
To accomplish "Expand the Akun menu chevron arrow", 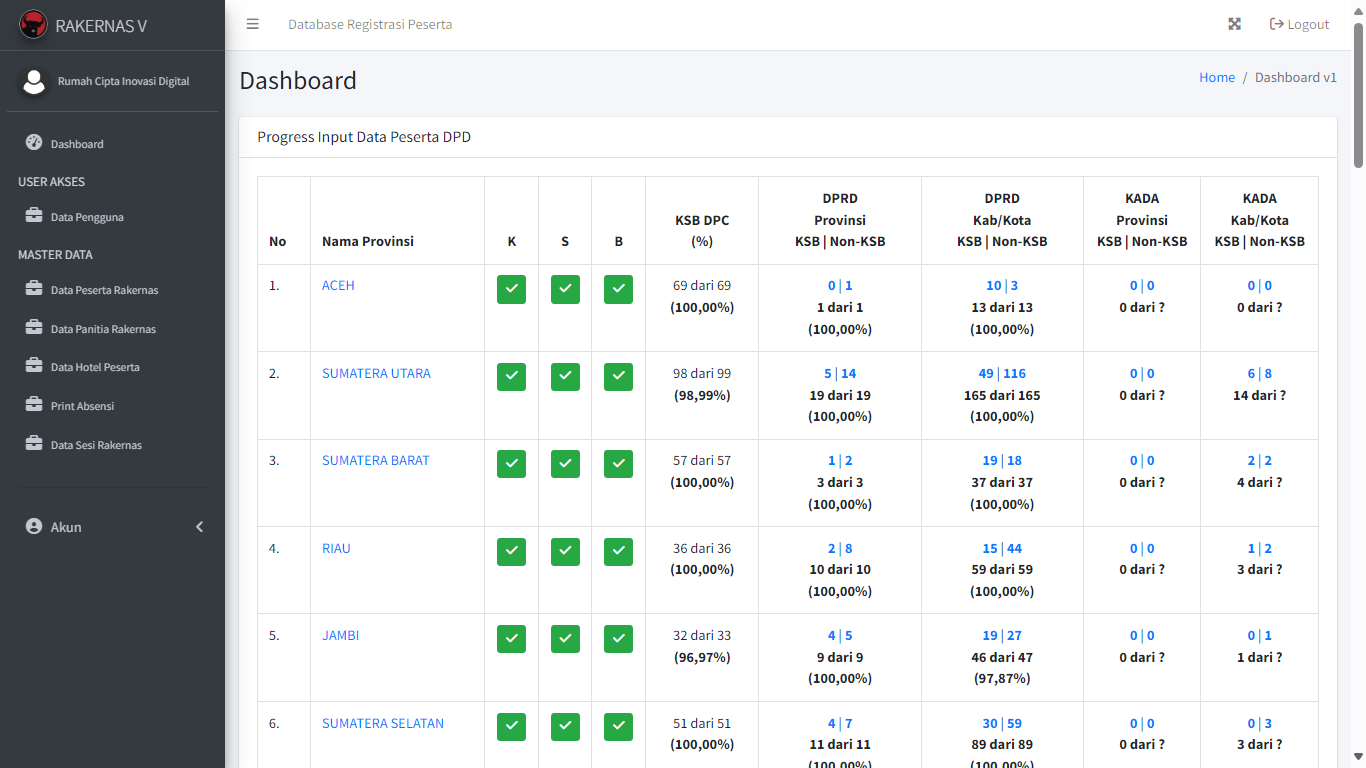I will pyautogui.click(x=199, y=527).
